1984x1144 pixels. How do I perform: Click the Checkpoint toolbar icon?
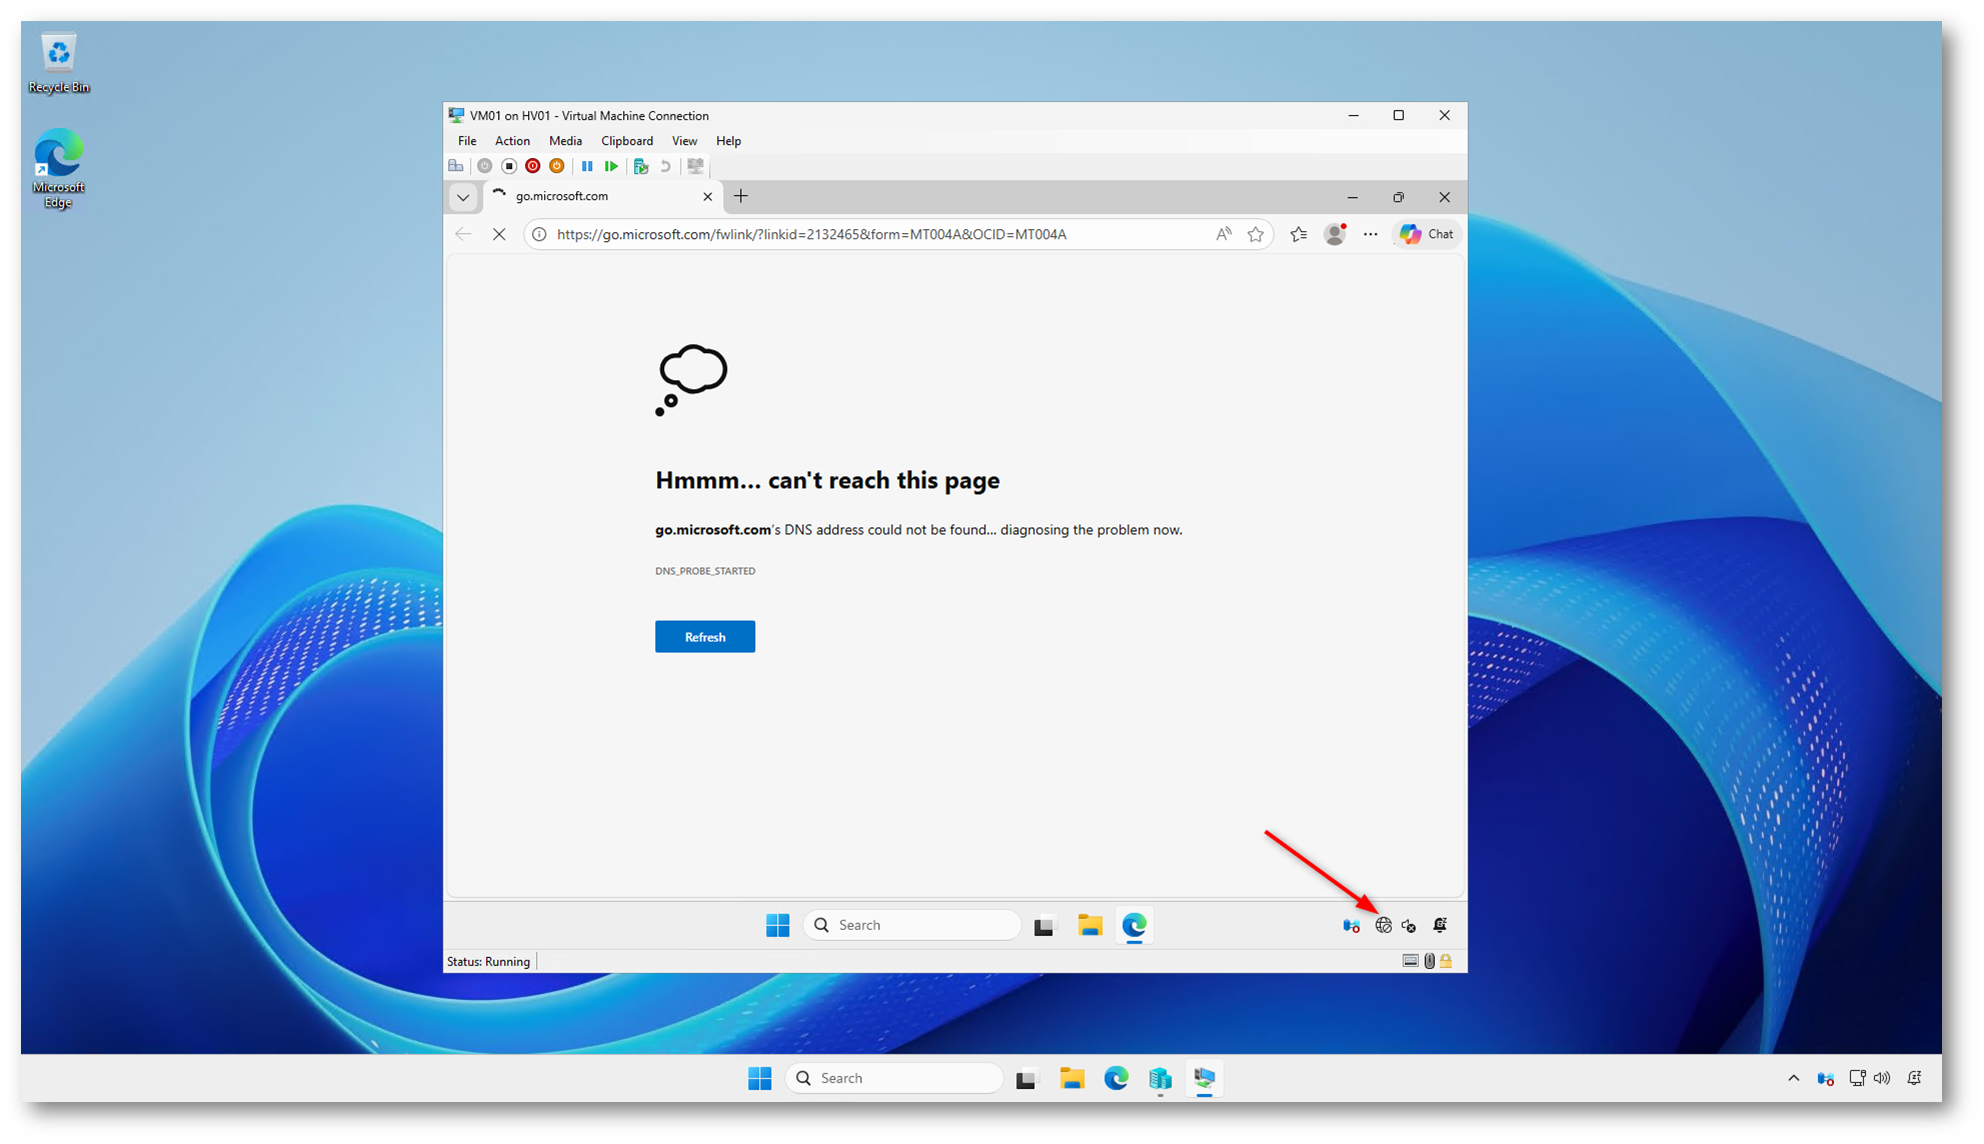pyautogui.click(x=641, y=166)
